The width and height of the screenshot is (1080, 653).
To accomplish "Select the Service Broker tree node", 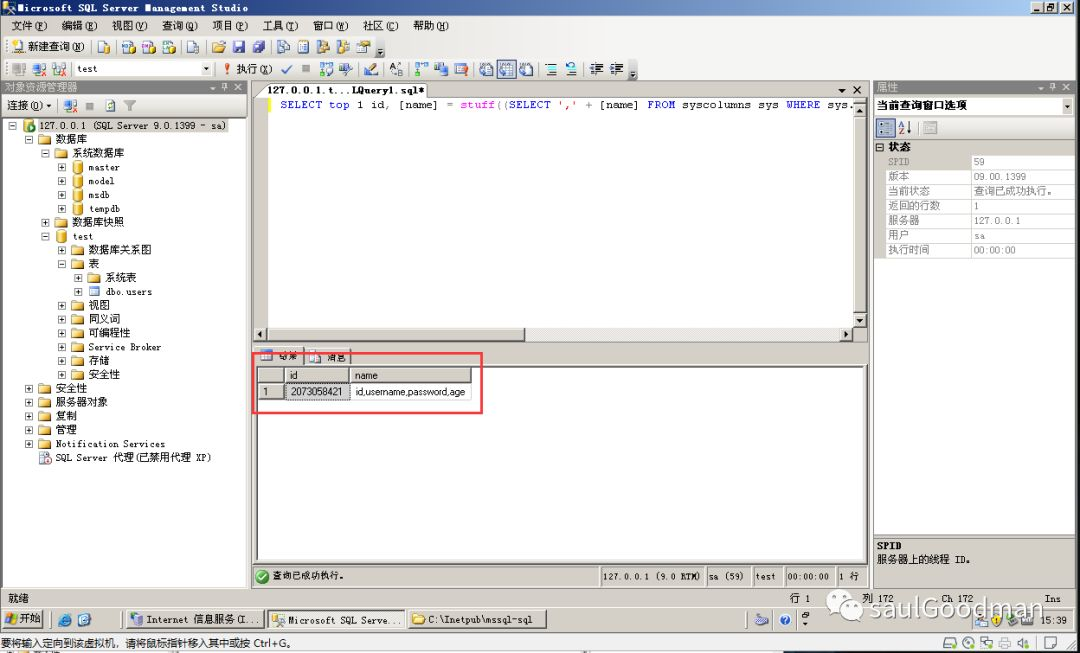I will pyautogui.click(x=125, y=347).
